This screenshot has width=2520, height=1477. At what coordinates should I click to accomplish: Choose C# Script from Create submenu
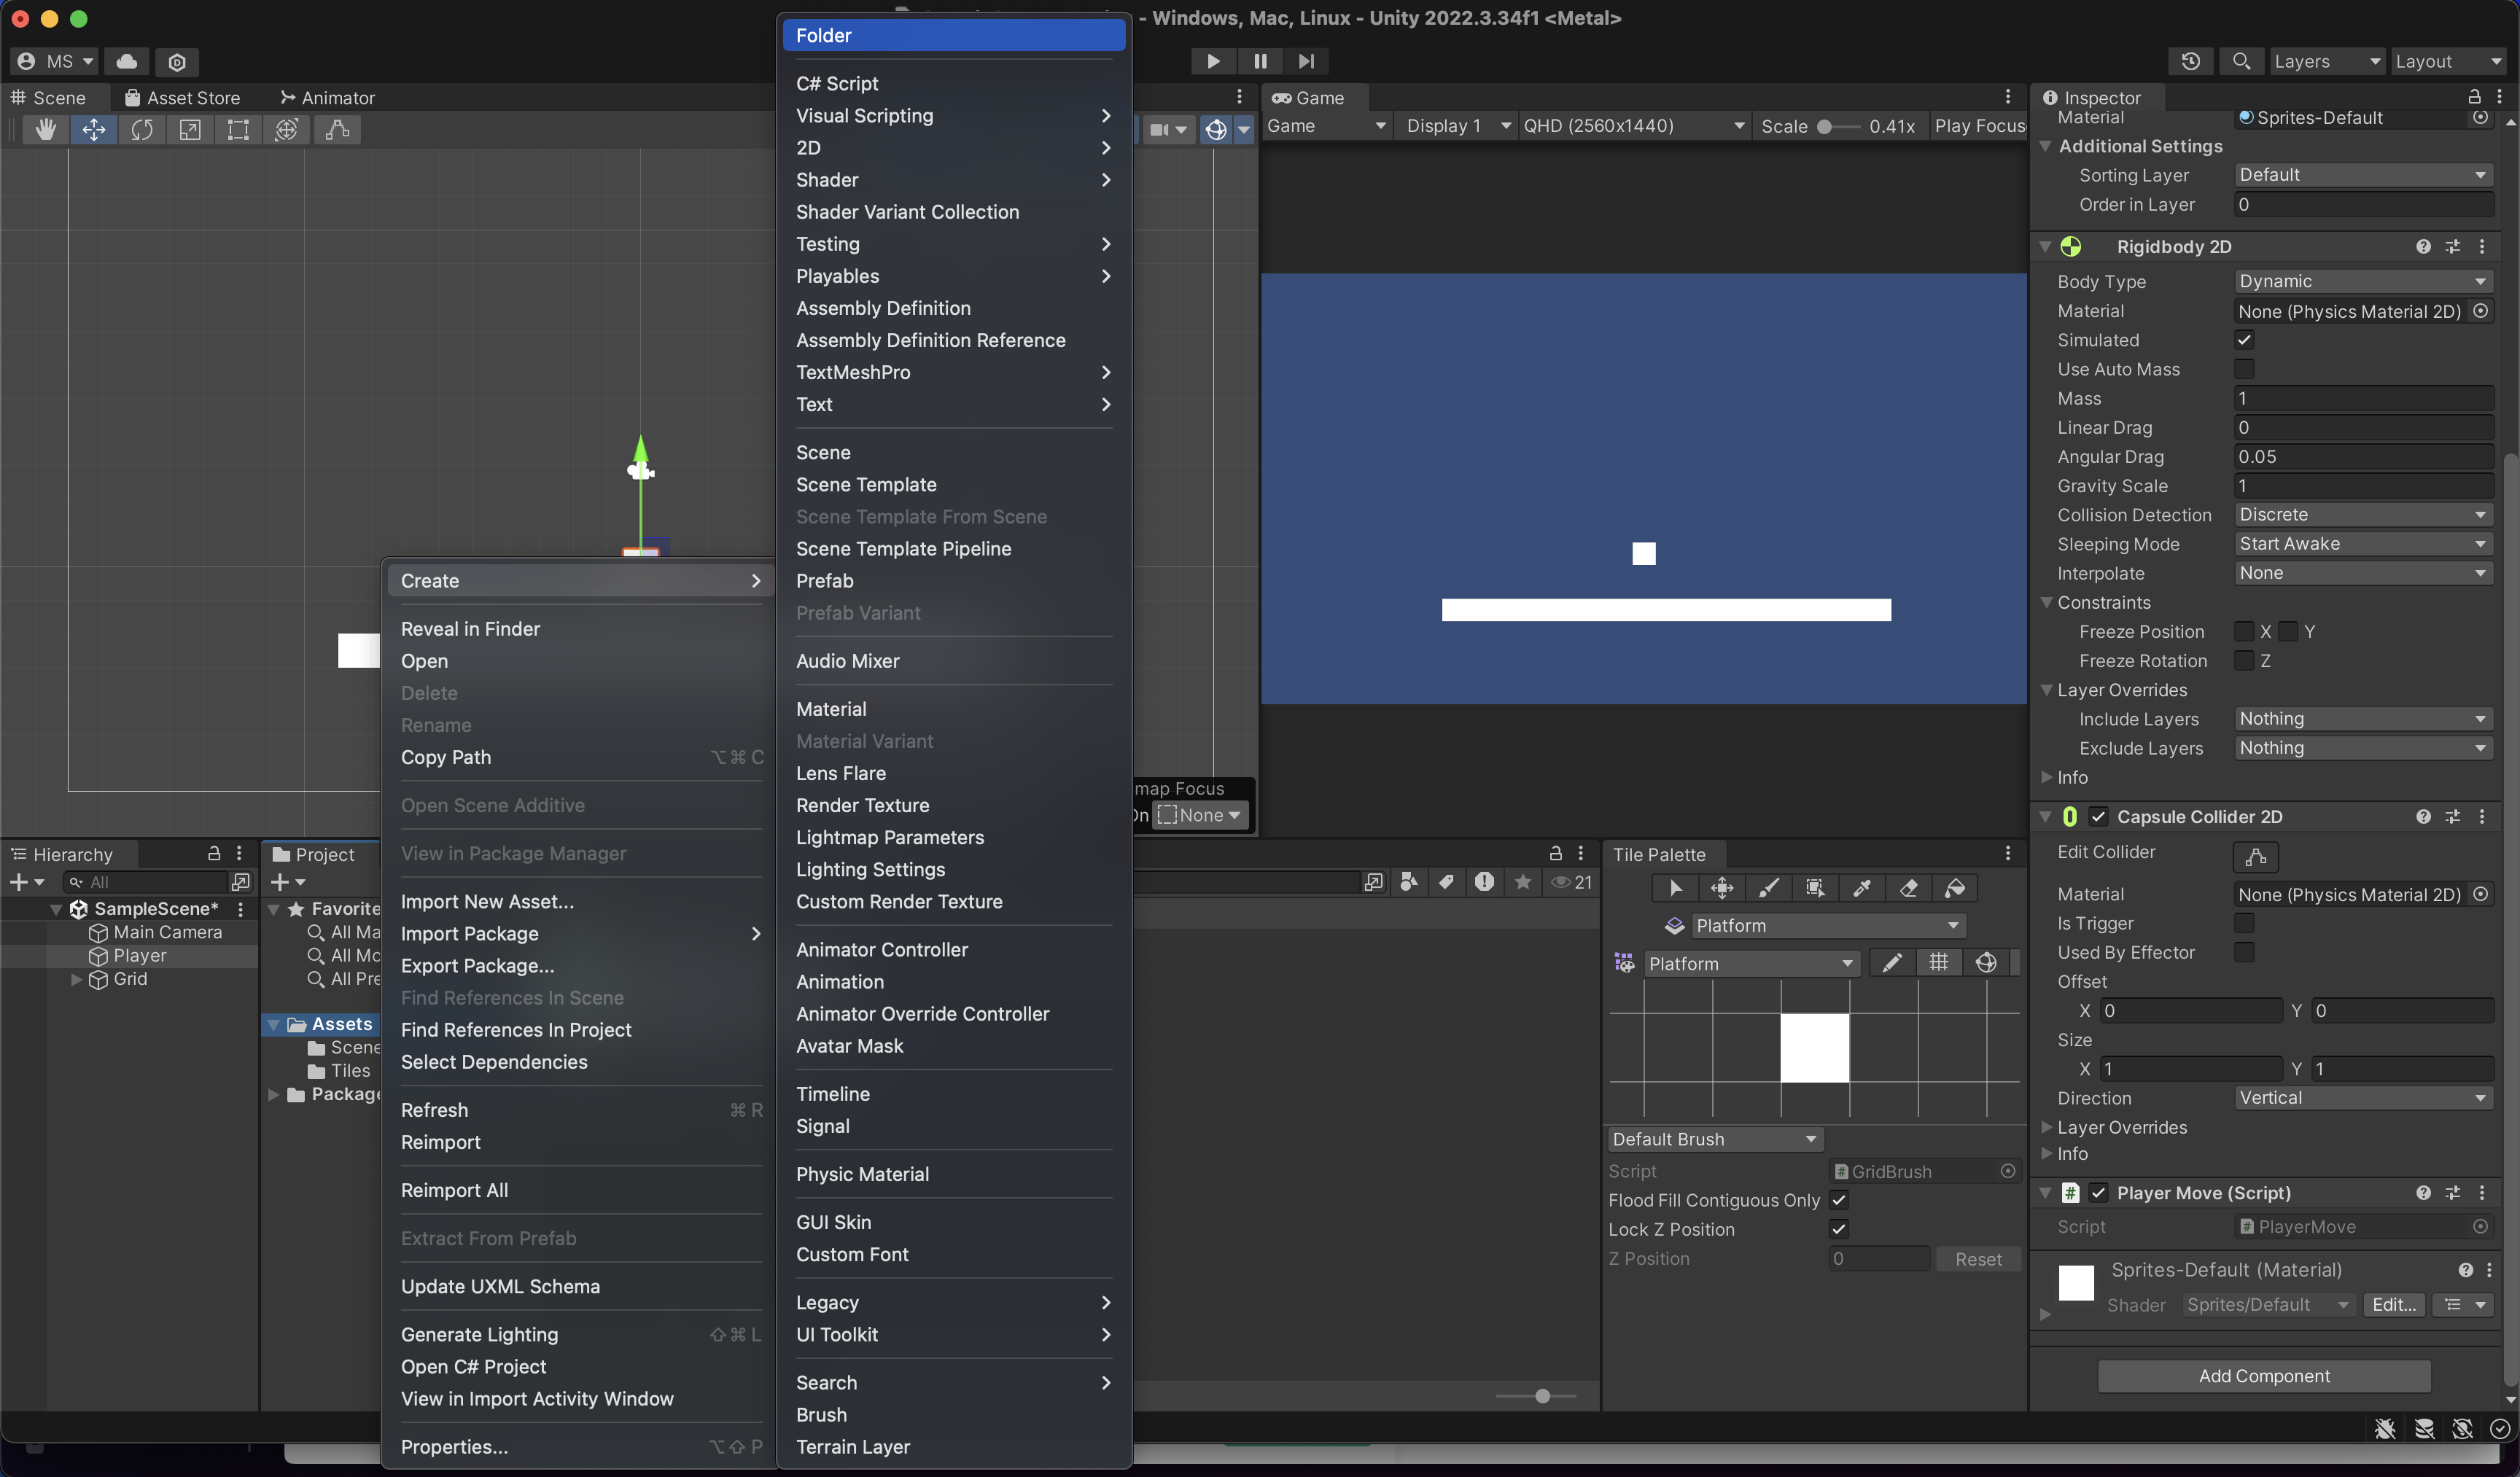click(x=837, y=84)
